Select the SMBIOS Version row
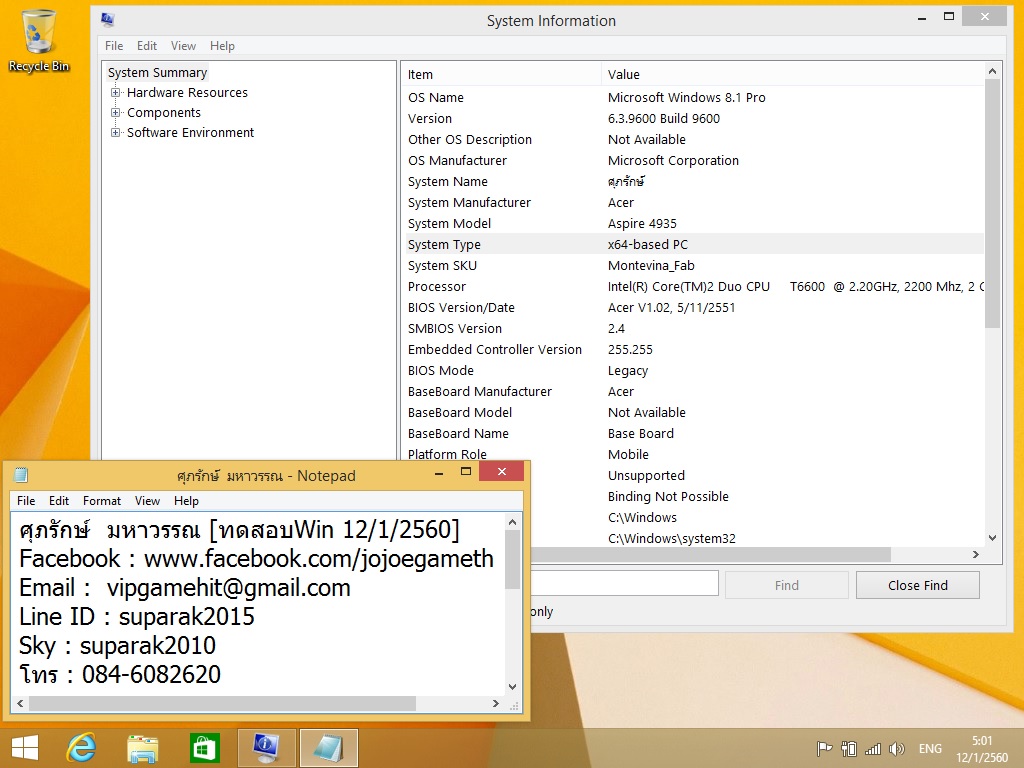This screenshot has width=1024, height=768. pyautogui.click(x=694, y=328)
